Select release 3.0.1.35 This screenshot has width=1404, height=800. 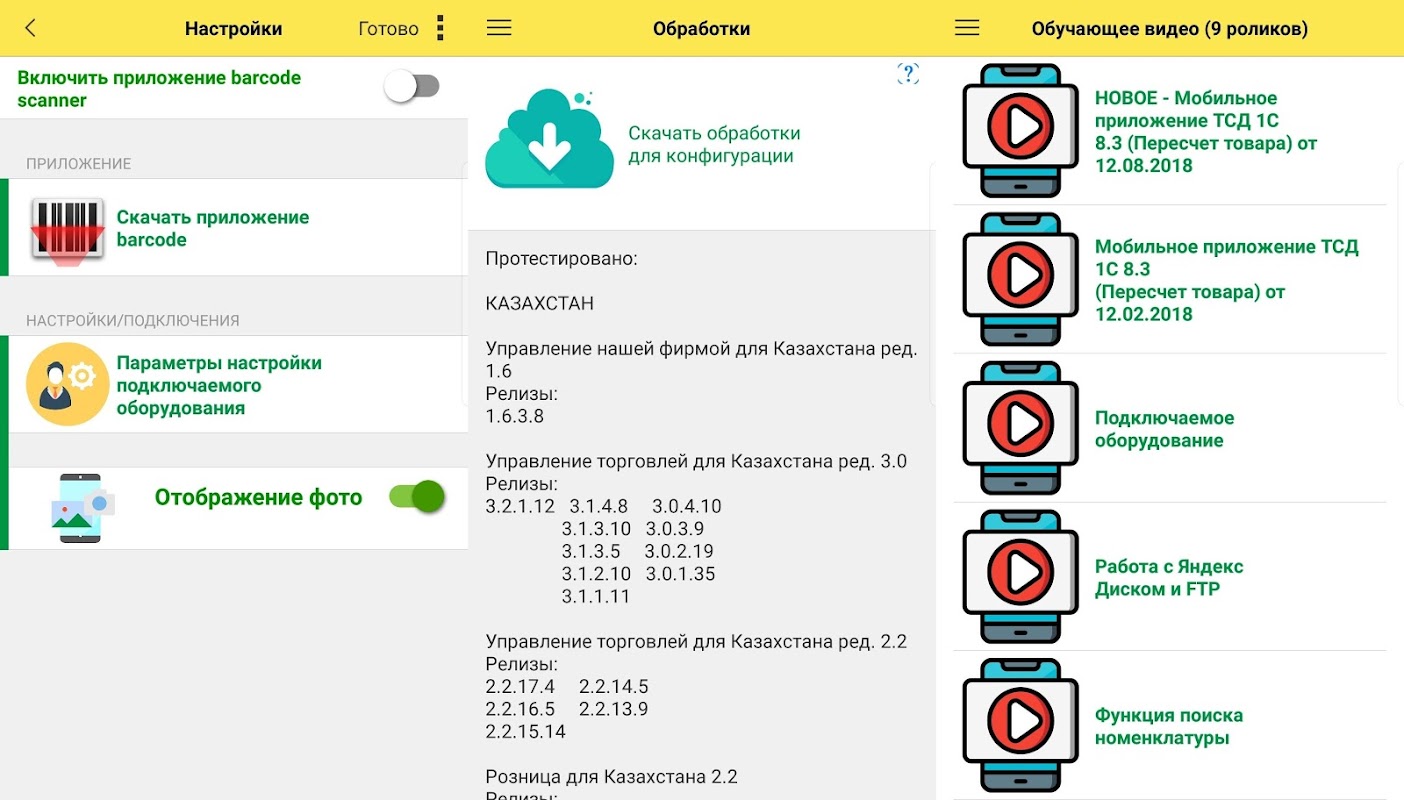click(681, 575)
